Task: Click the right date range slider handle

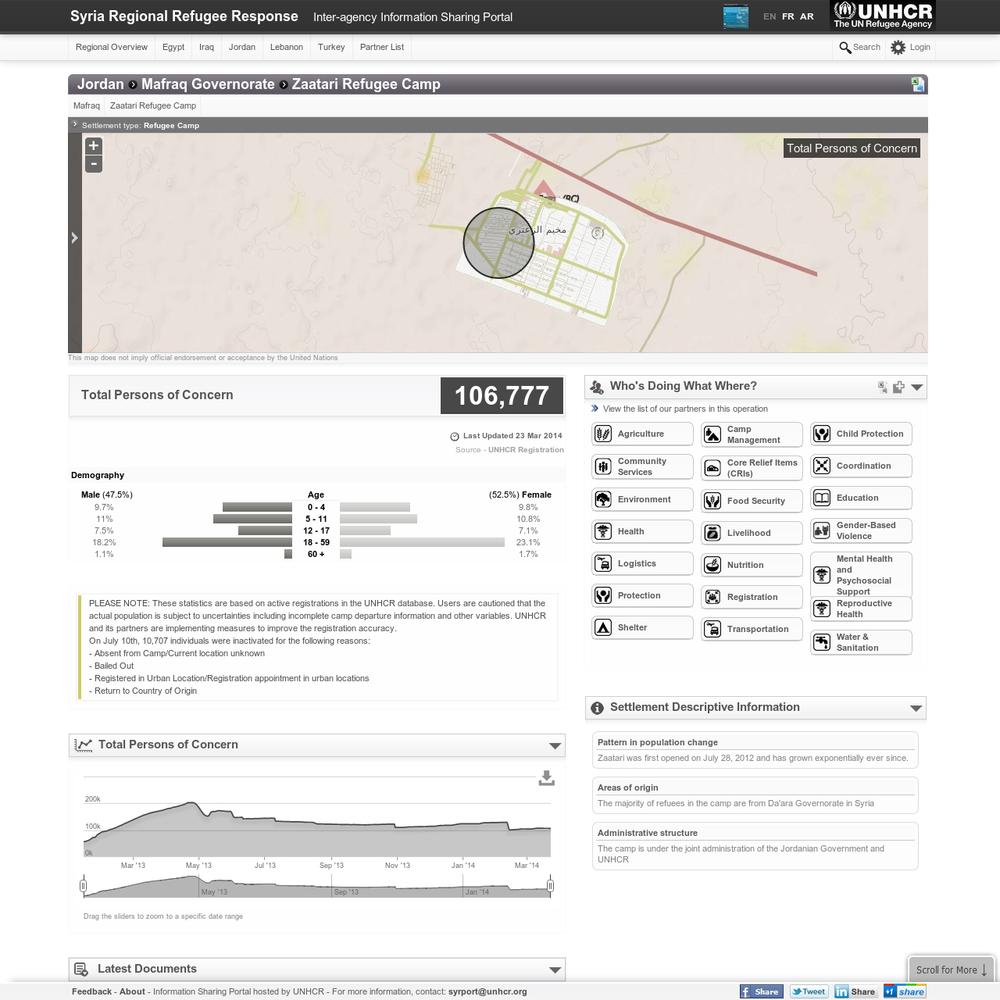Action: pyautogui.click(x=550, y=885)
